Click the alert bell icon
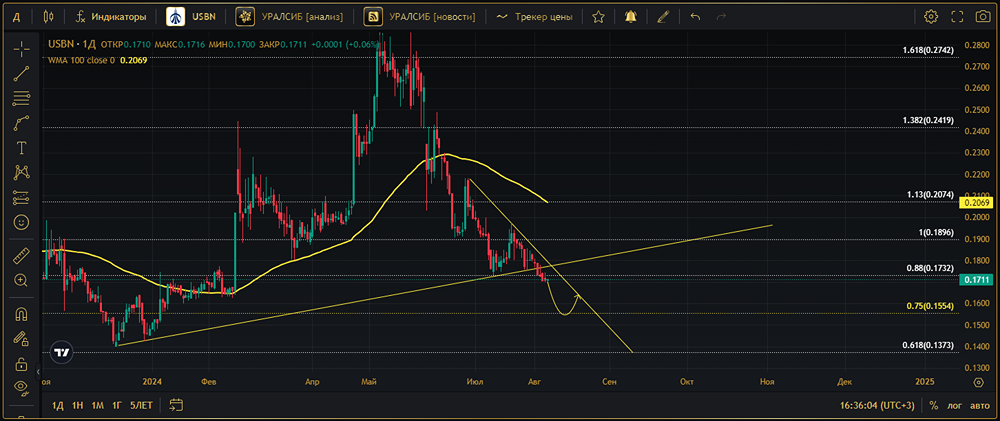Image resolution: width=1000 pixels, height=421 pixels. [x=630, y=17]
